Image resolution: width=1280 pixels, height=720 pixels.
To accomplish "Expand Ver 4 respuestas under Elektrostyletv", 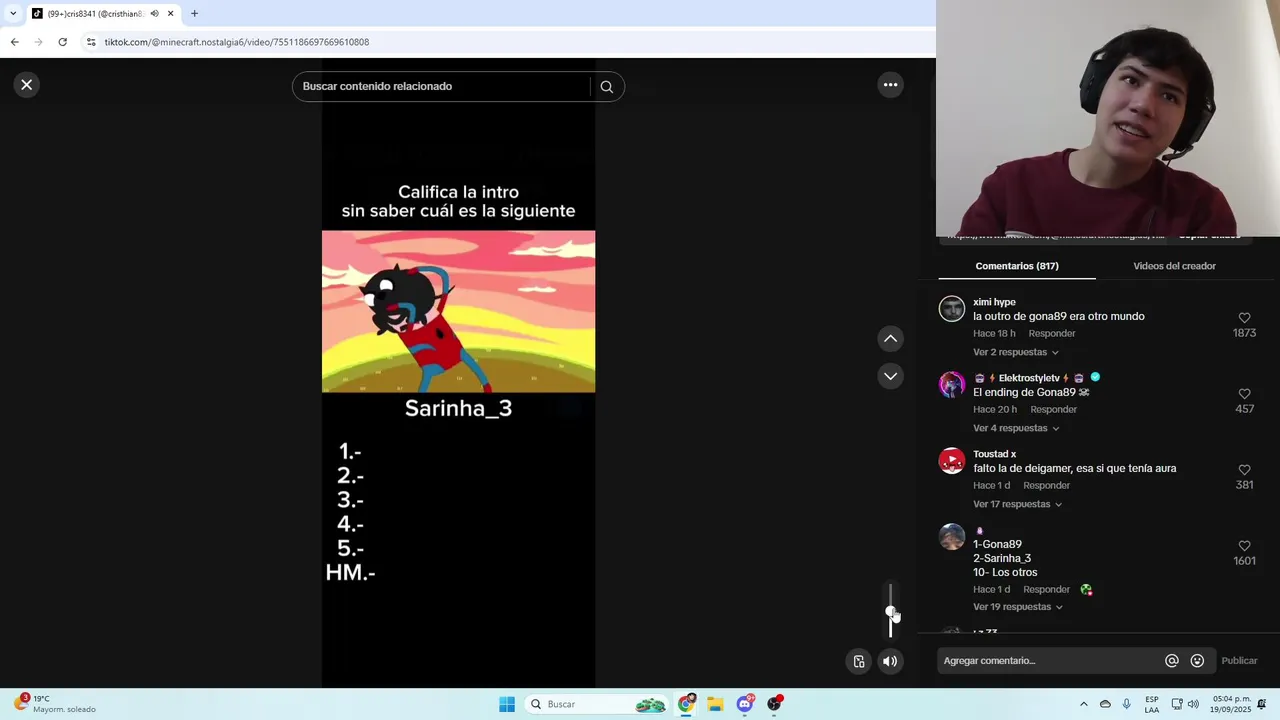I will click(x=1016, y=428).
